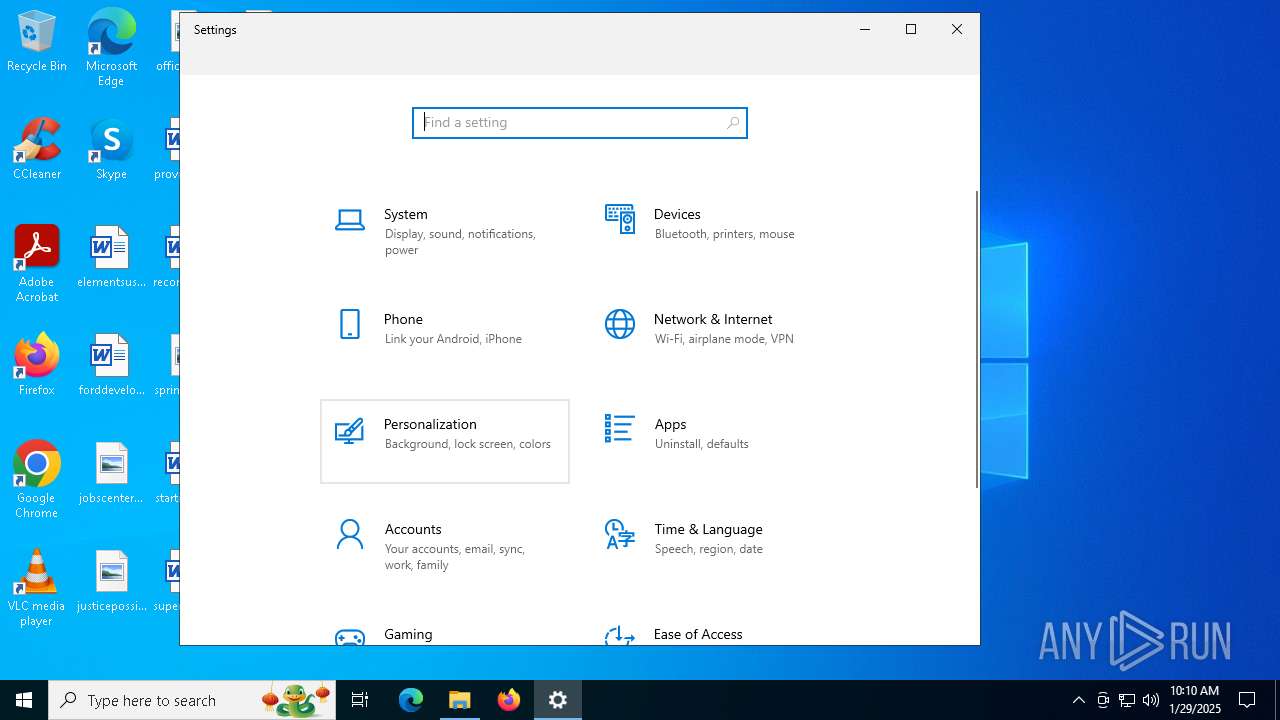
Task: Open Apps settings icon
Action: pos(620,429)
